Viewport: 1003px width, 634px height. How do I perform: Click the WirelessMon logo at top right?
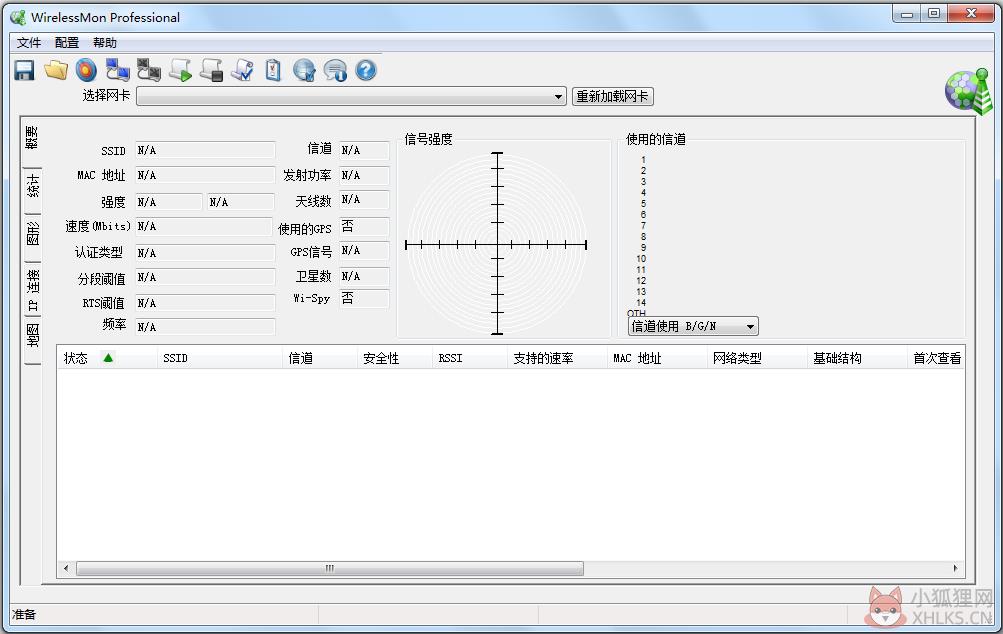(x=968, y=91)
